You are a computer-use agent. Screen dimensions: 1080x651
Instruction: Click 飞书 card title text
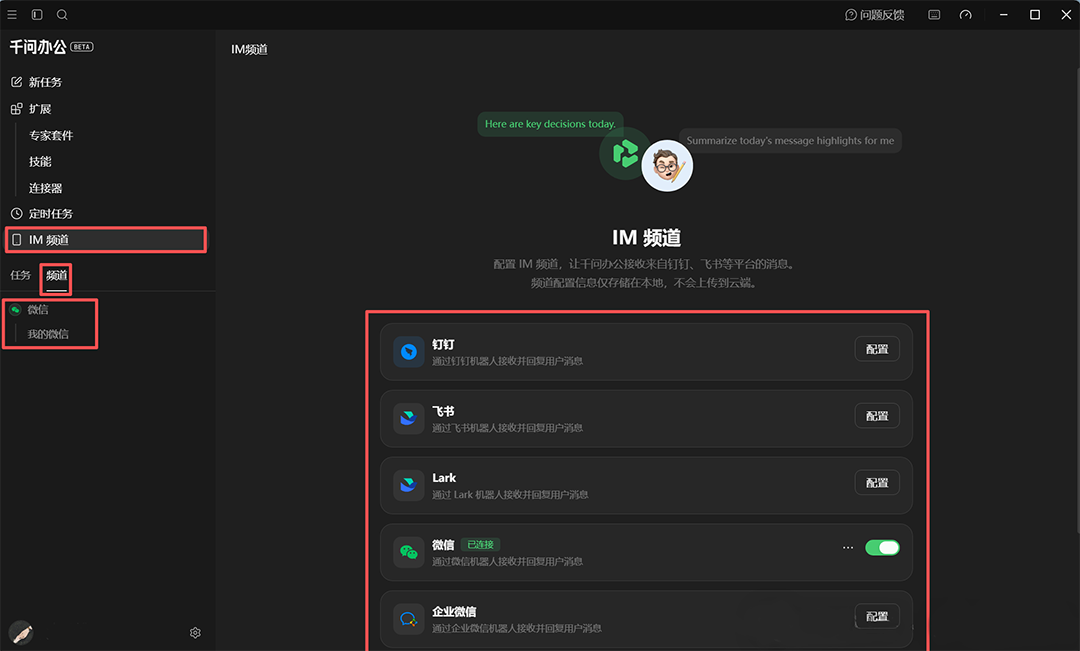click(x=443, y=411)
